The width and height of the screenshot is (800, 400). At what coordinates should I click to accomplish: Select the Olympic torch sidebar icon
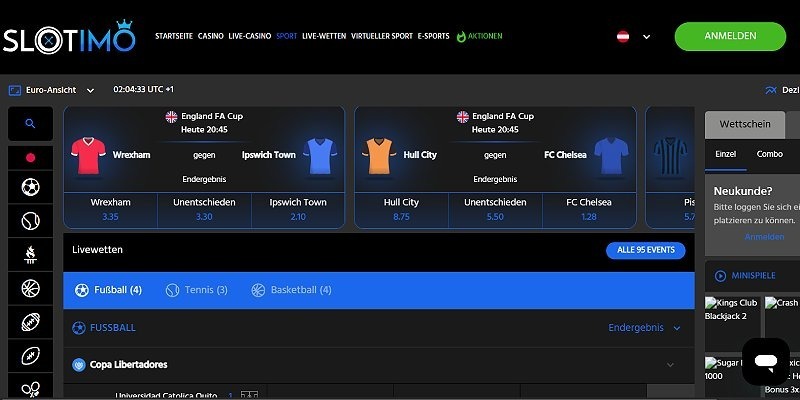point(30,255)
